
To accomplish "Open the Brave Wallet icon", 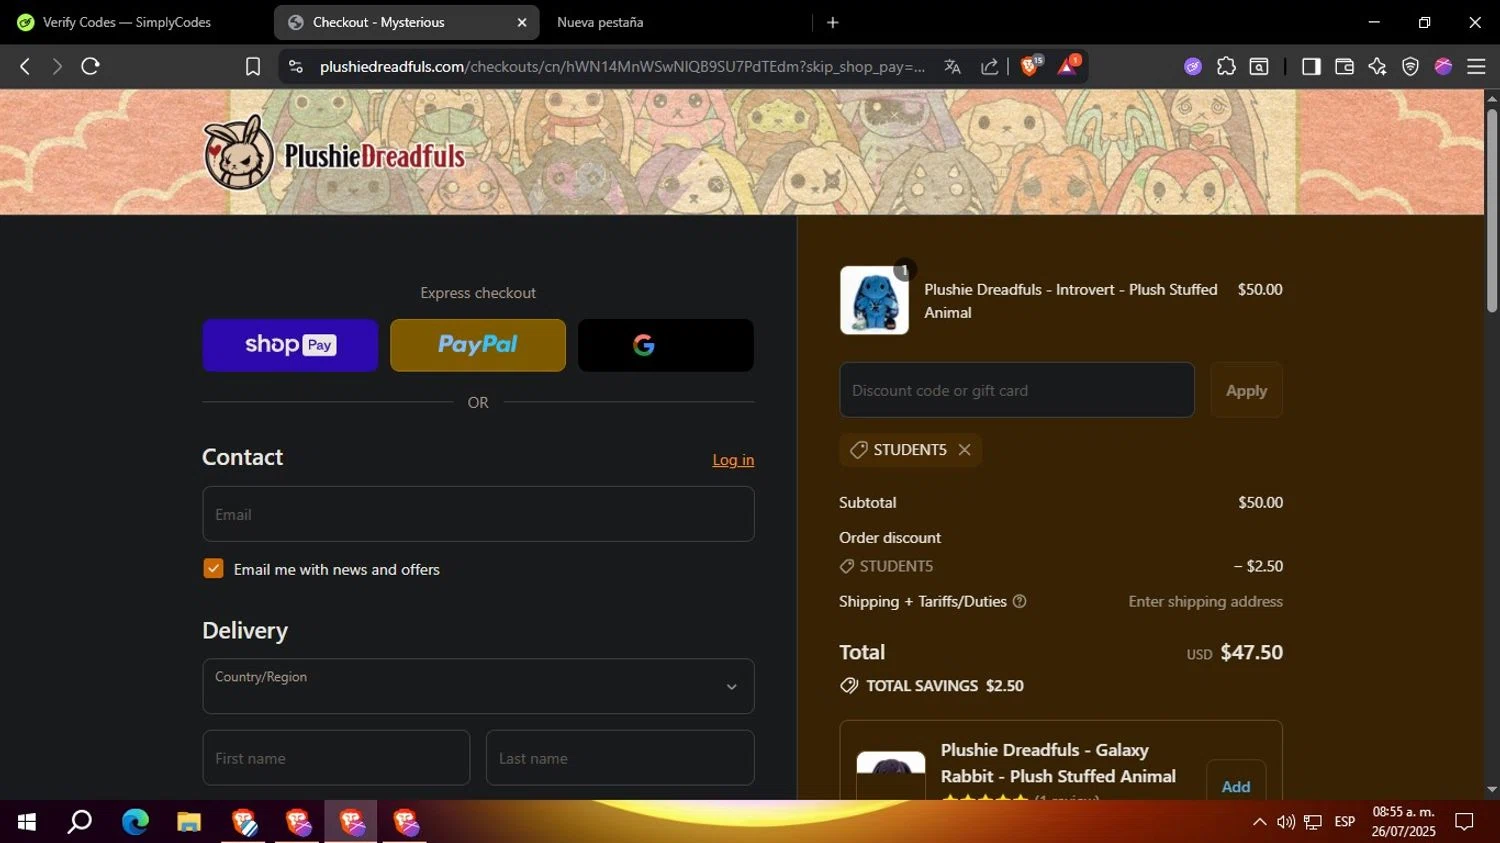I will (1344, 66).
